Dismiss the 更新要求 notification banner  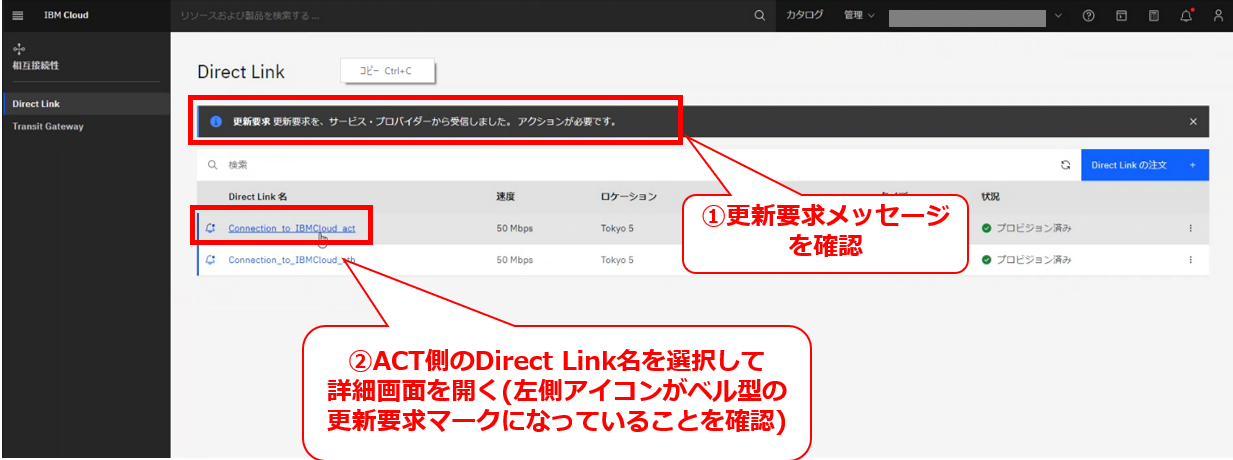pos(1193,121)
